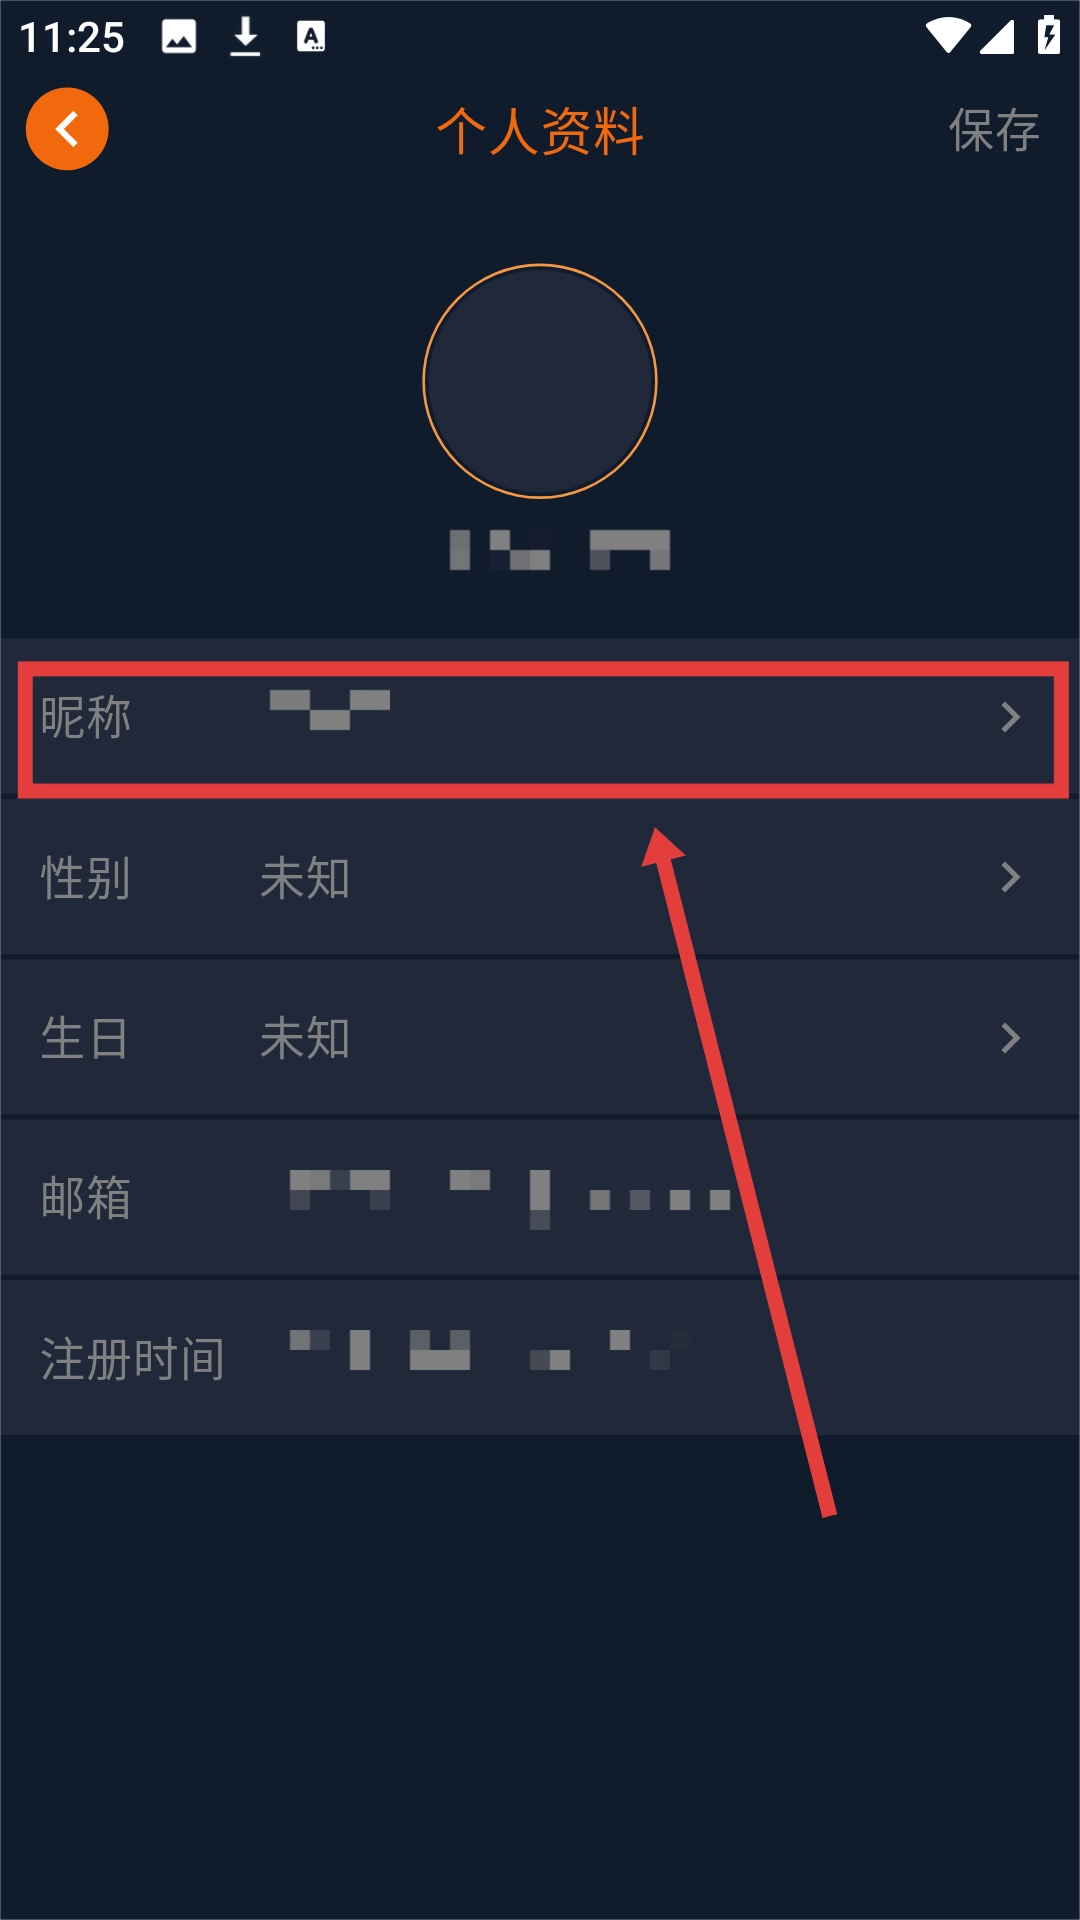Tap the blurred username below avatar

pyautogui.click(x=560, y=550)
